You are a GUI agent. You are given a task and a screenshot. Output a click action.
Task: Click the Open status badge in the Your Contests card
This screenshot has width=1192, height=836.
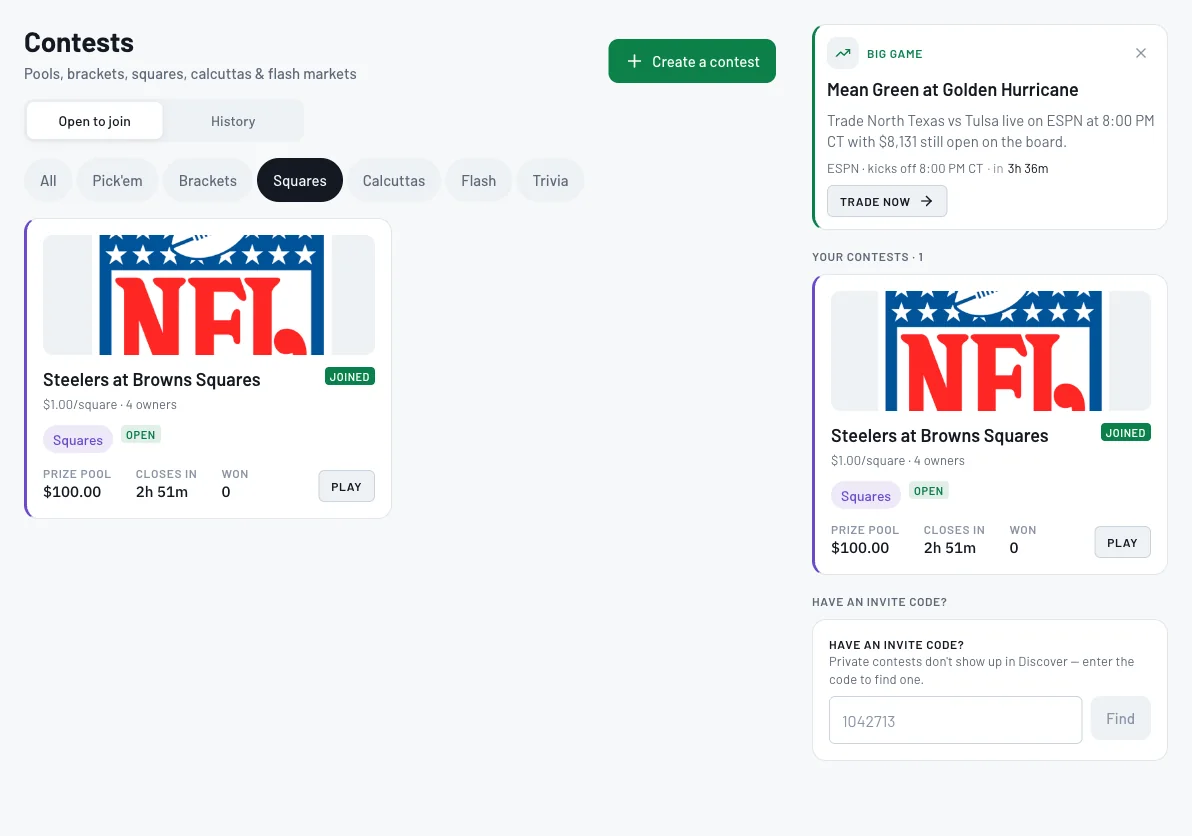(x=928, y=491)
